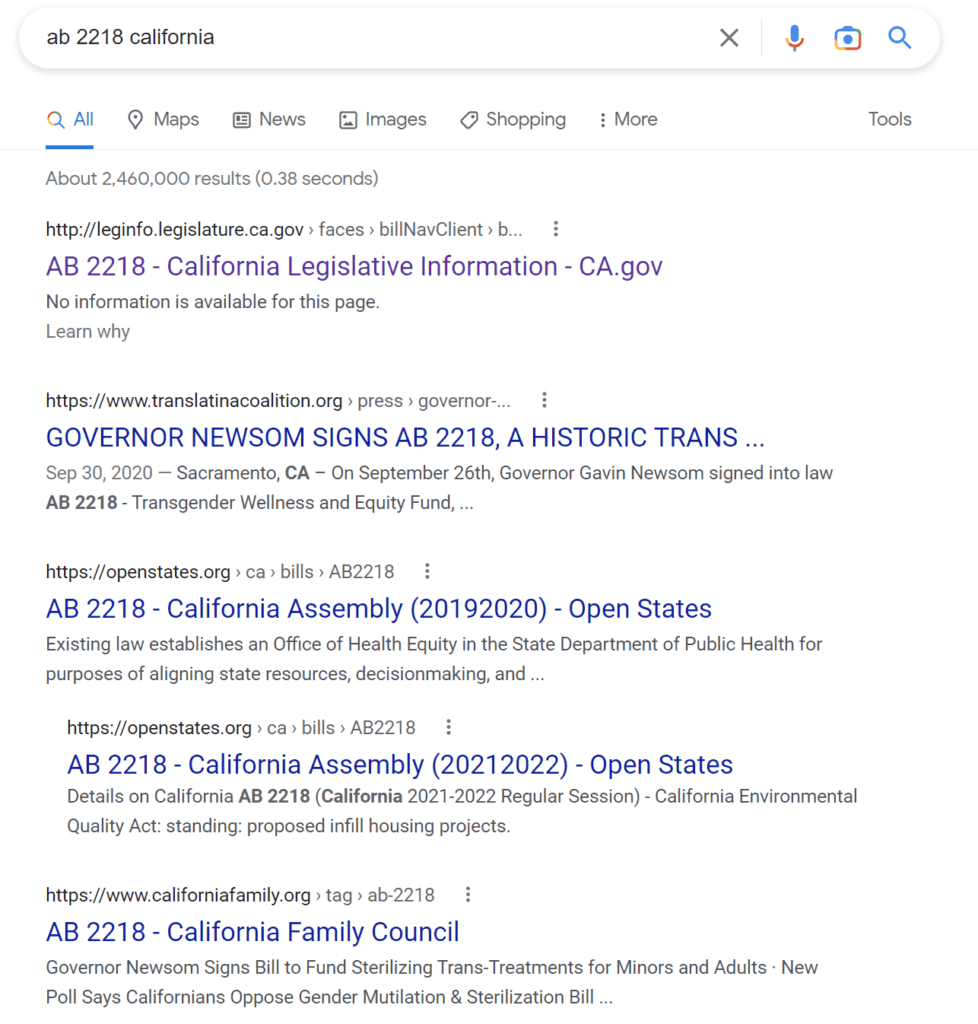Click into the search query text field
Screen dimensions: 978x1024
click(x=370, y=38)
